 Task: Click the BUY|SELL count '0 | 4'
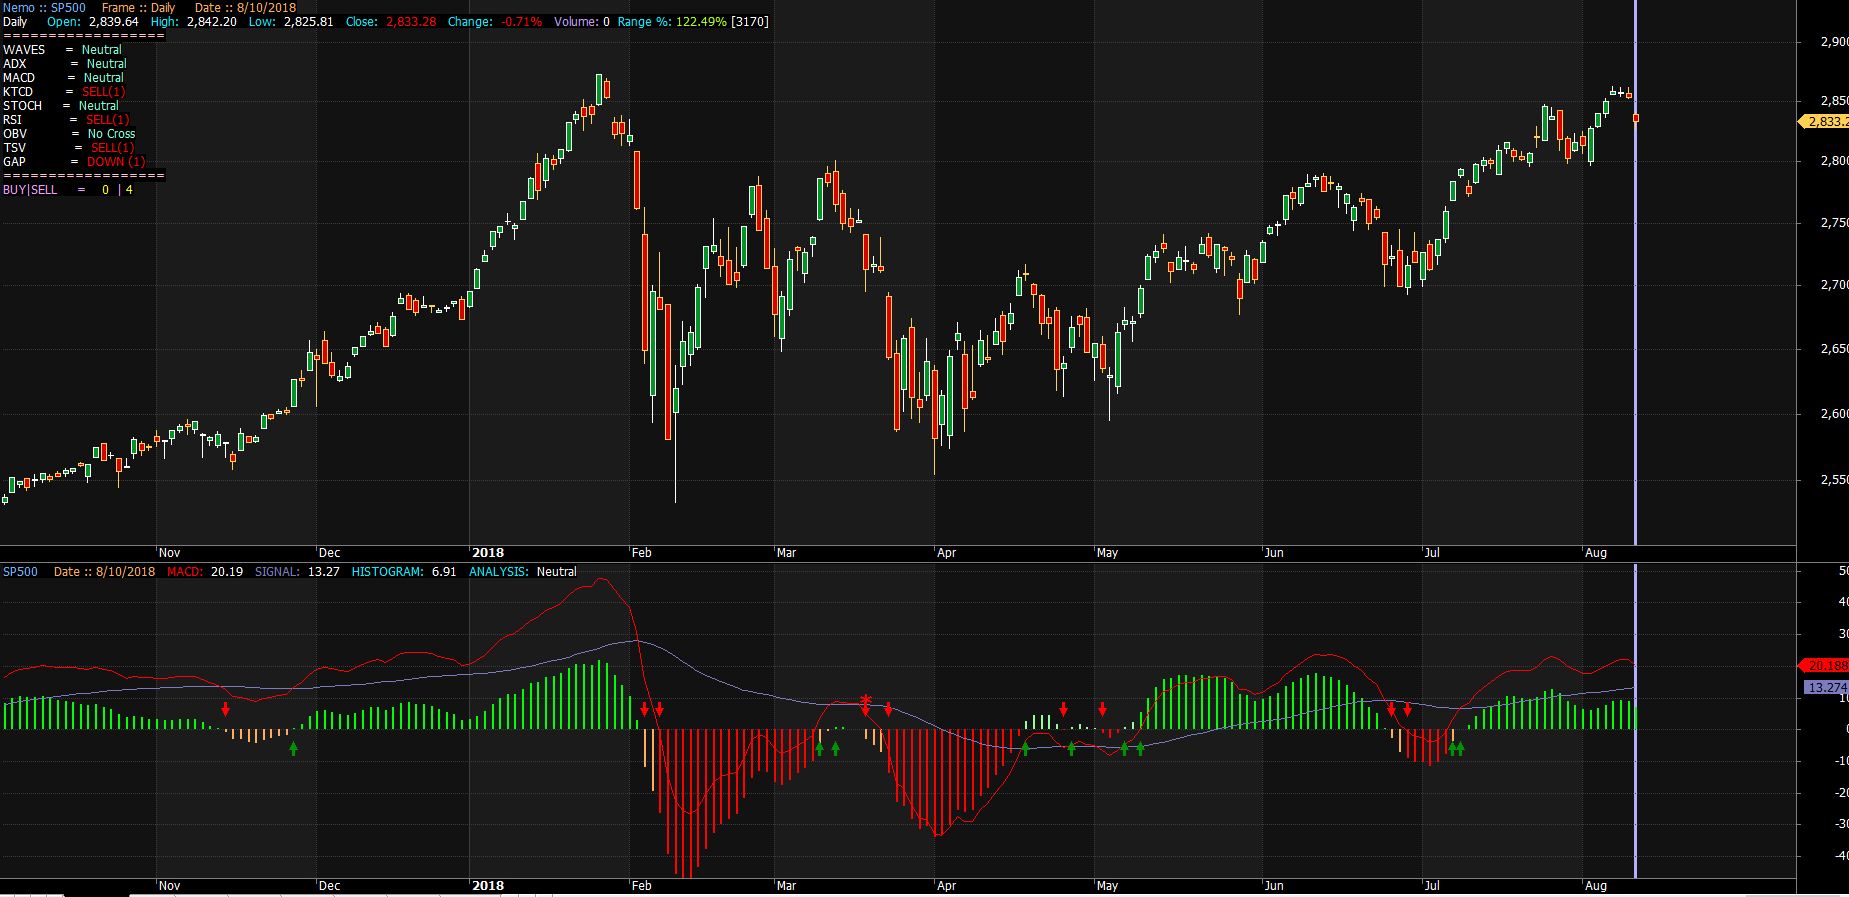[x=117, y=189]
